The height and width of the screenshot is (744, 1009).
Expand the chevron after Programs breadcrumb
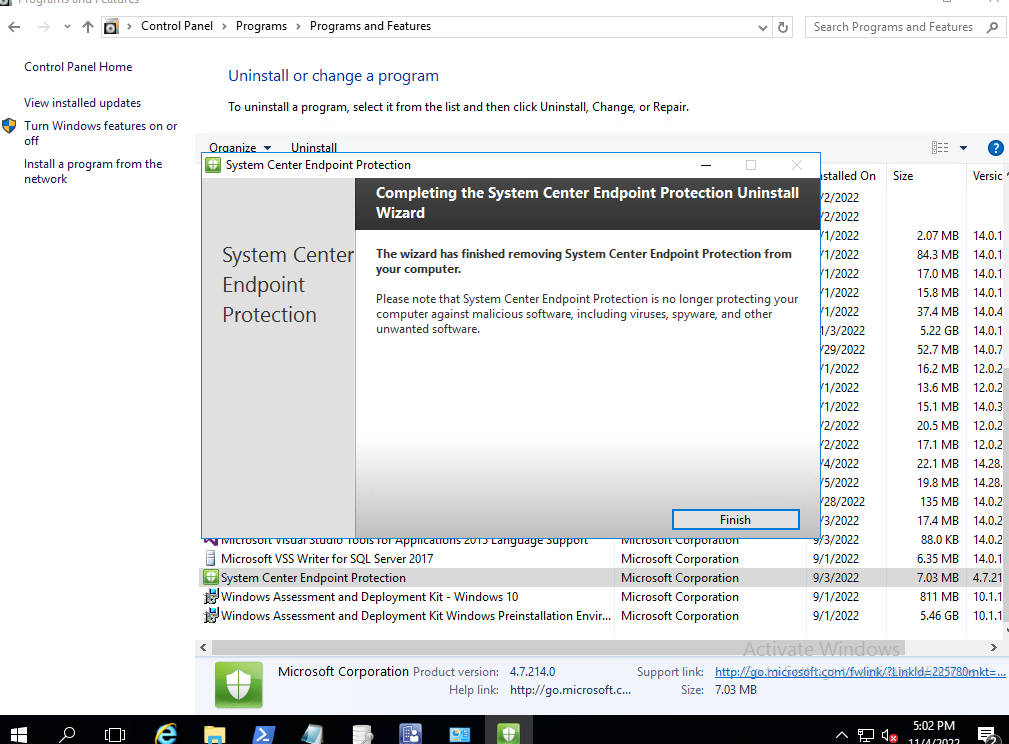(299, 26)
